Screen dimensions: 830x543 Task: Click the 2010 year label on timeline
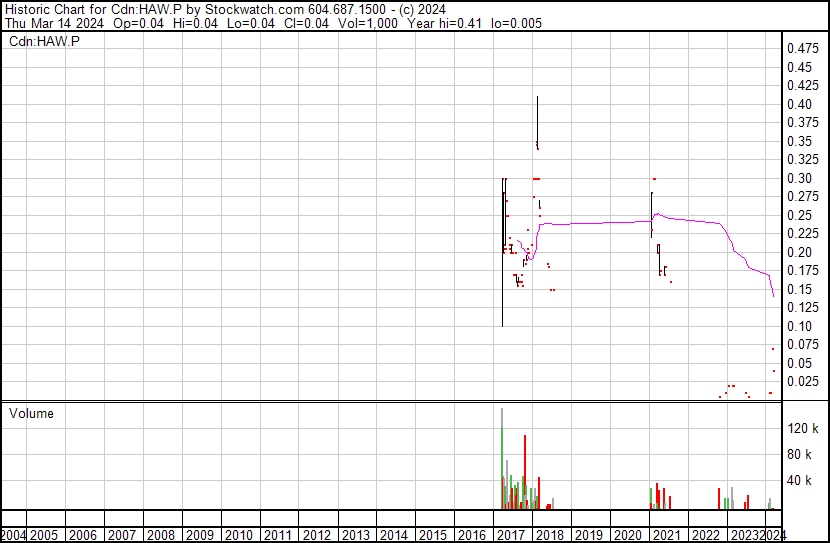(239, 535)
